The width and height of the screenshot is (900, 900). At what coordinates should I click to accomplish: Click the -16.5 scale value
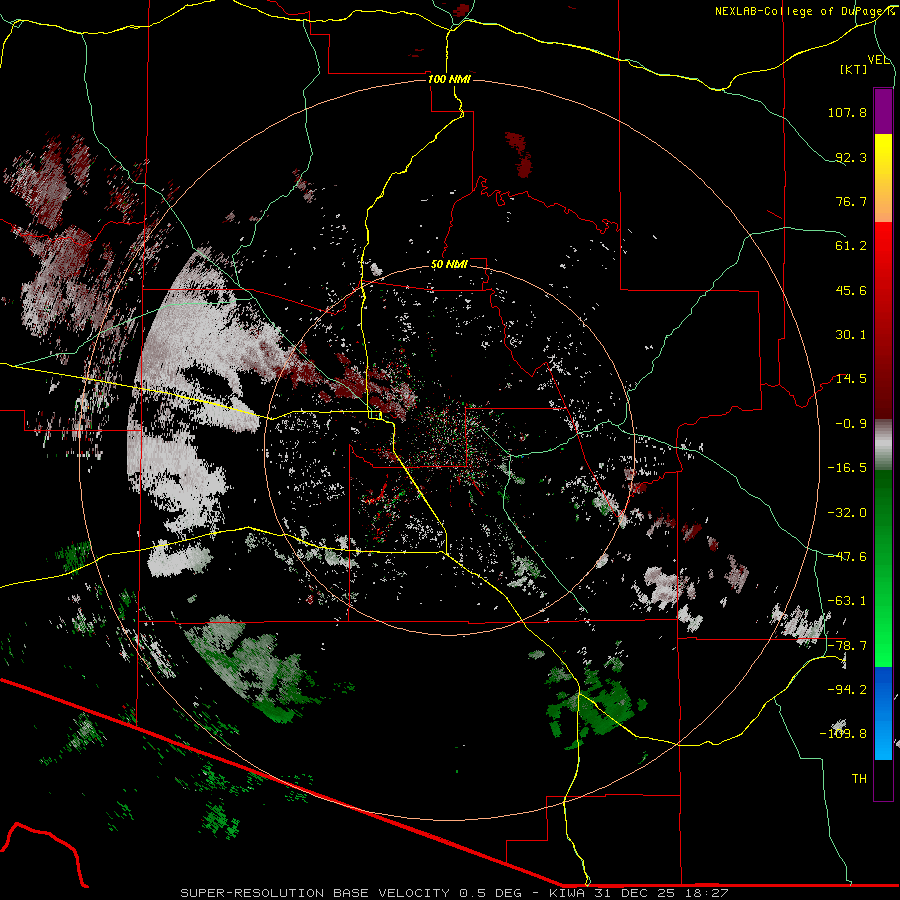pyautogui.click(x=847, y=468)
